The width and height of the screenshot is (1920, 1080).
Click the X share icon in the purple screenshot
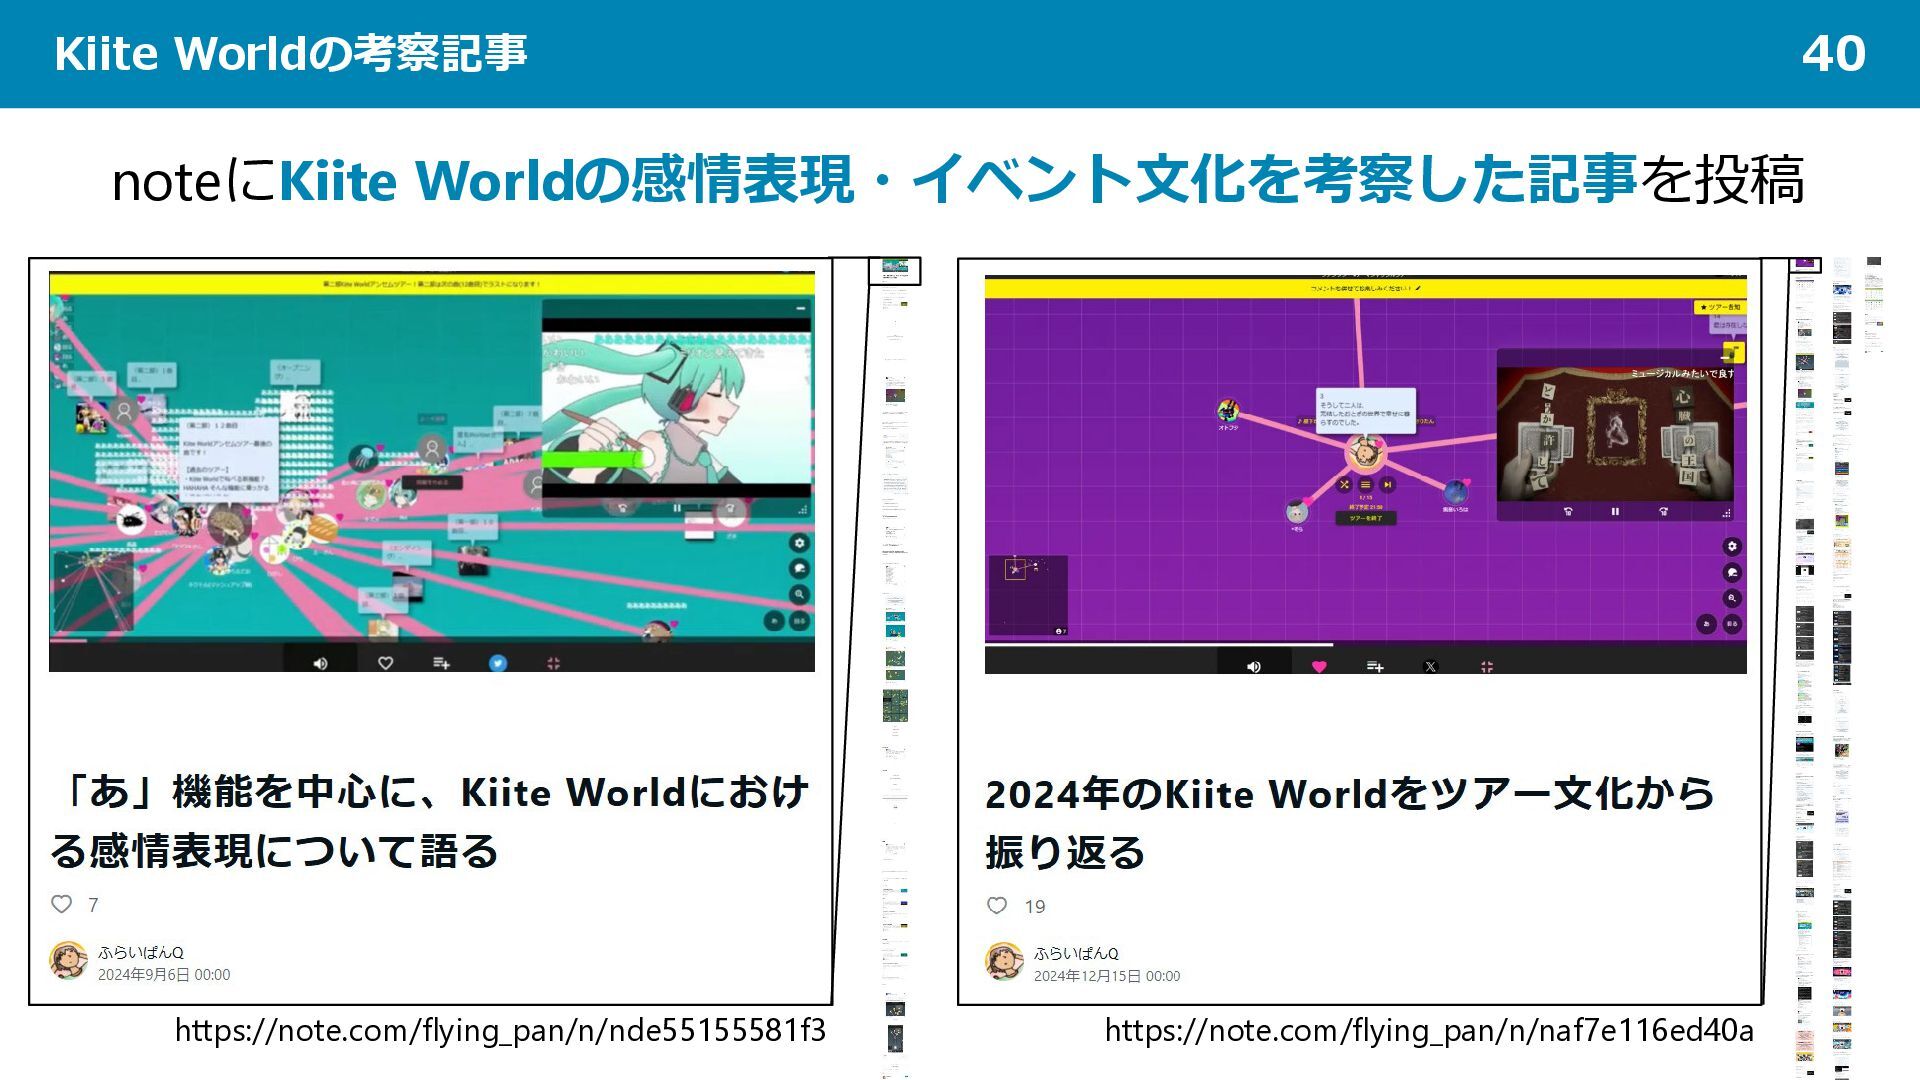1430,667
